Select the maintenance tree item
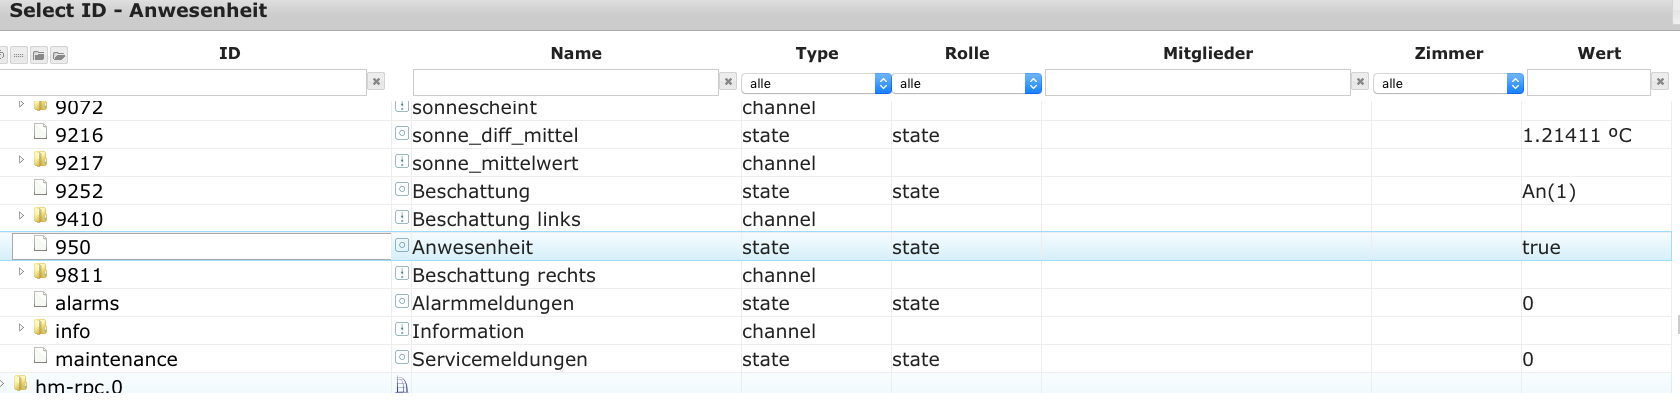Viewport: 1680px width, 402px height. (116, 359)
